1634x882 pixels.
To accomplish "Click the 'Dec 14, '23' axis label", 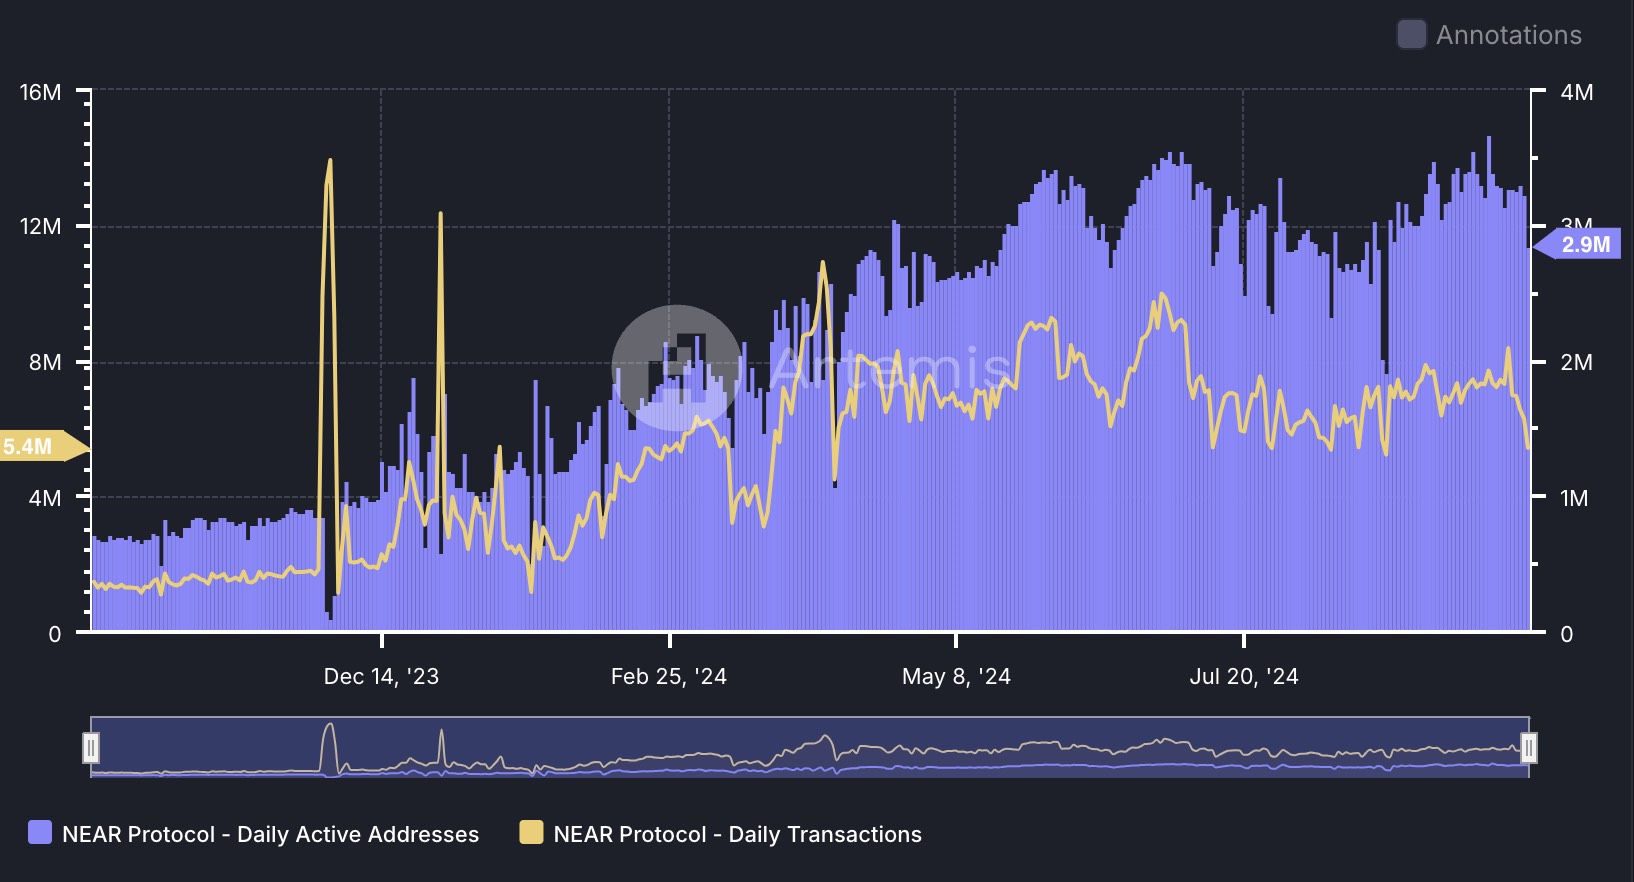I will pos(381,677).
